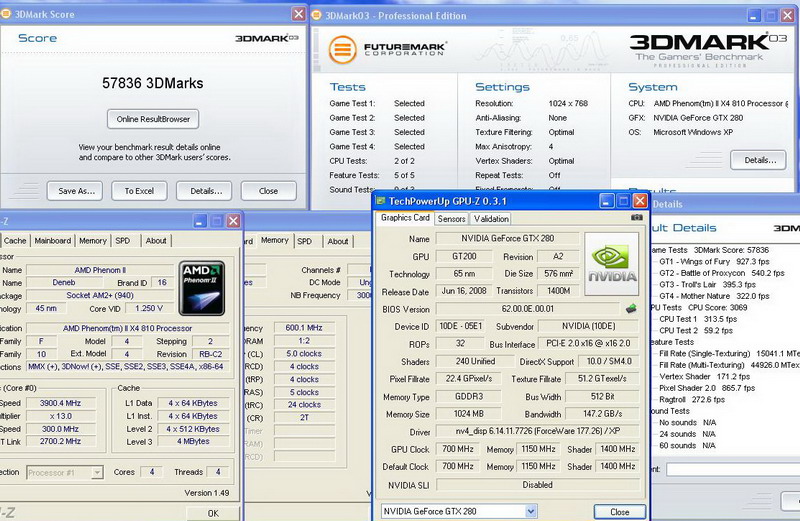This screenshot has width=800, height=521.
Task: Select GT4 - Mother Nature result row
Action: click(x=714, y=296)
